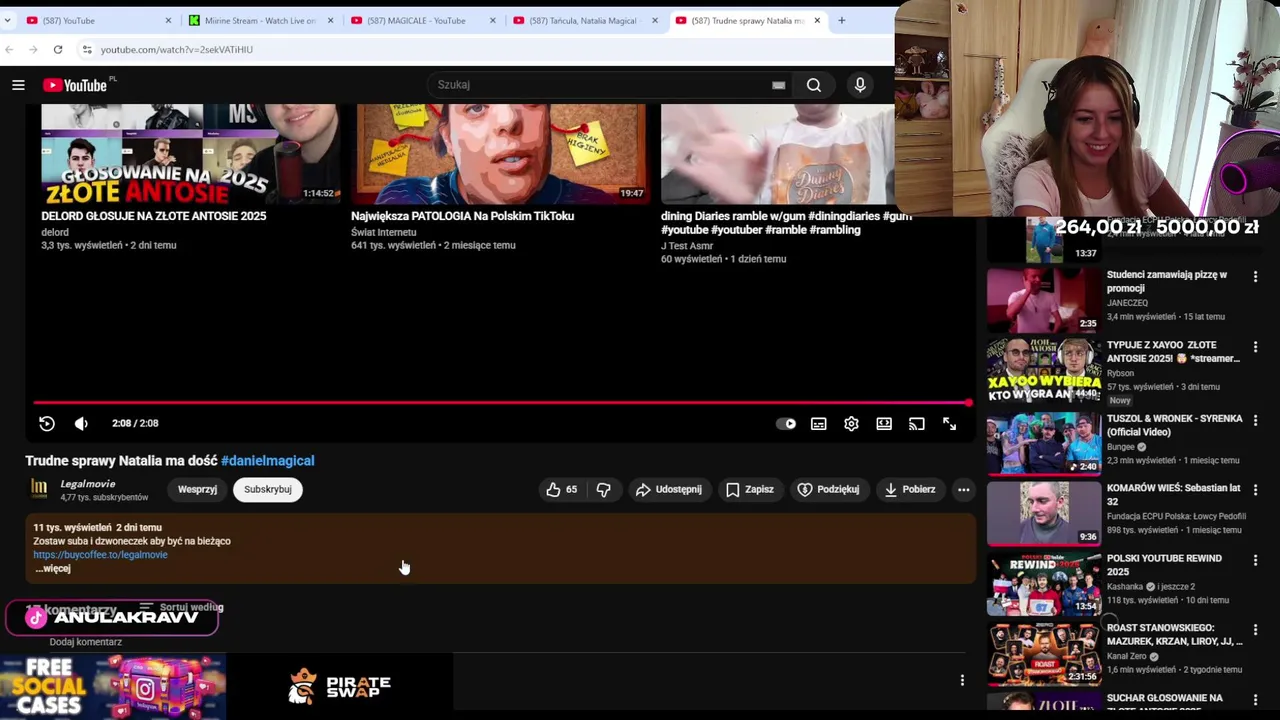
Task: Go back with the browser back arrow
Action: [x=9, y=49]
